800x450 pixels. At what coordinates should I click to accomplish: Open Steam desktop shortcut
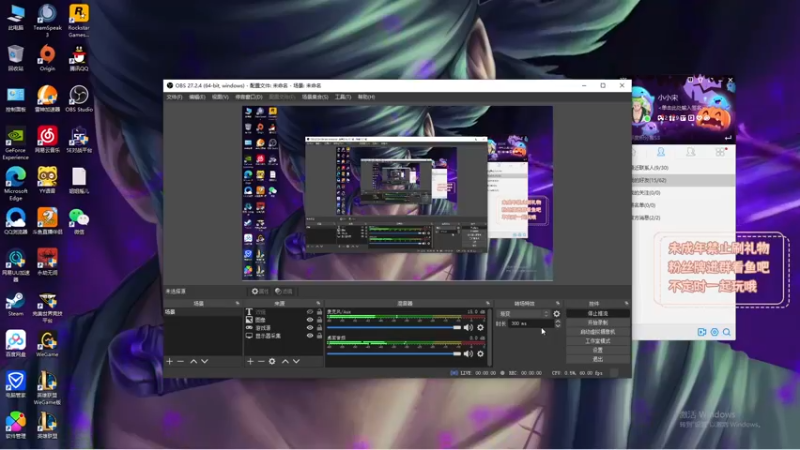point(15,305)
